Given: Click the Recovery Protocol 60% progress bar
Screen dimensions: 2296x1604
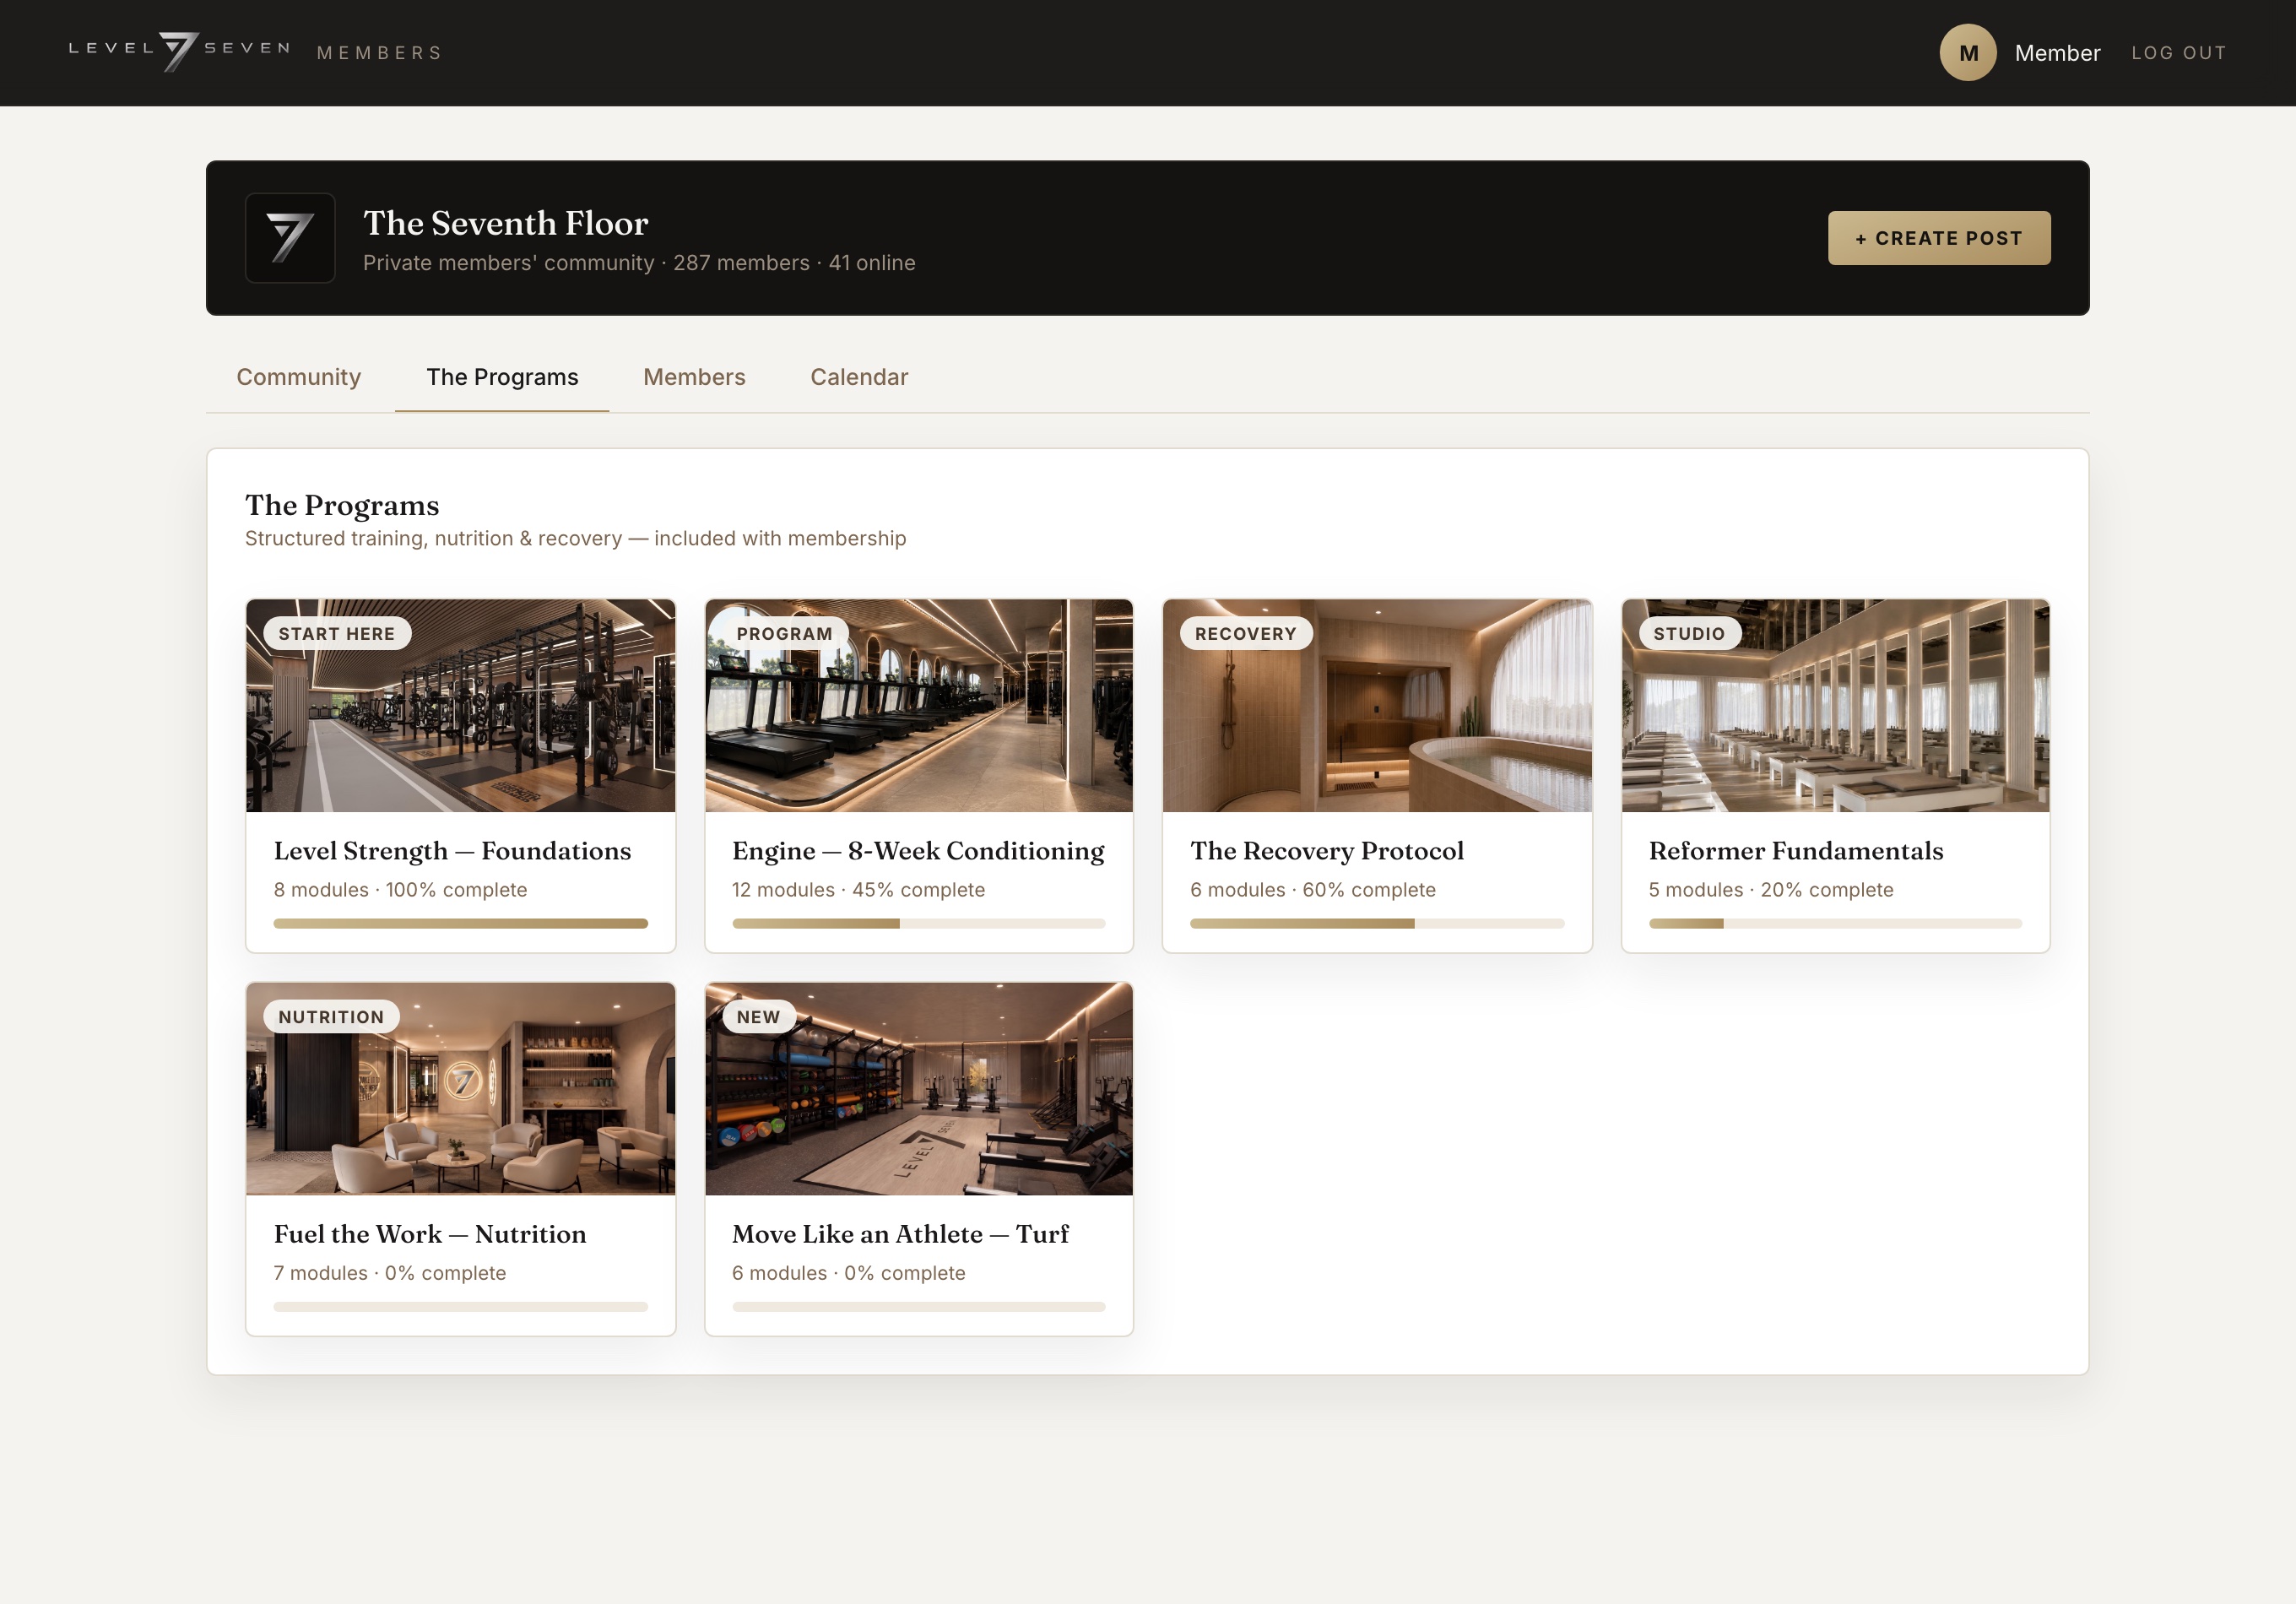Looking at the screenshot, I should click(1377, 924).
